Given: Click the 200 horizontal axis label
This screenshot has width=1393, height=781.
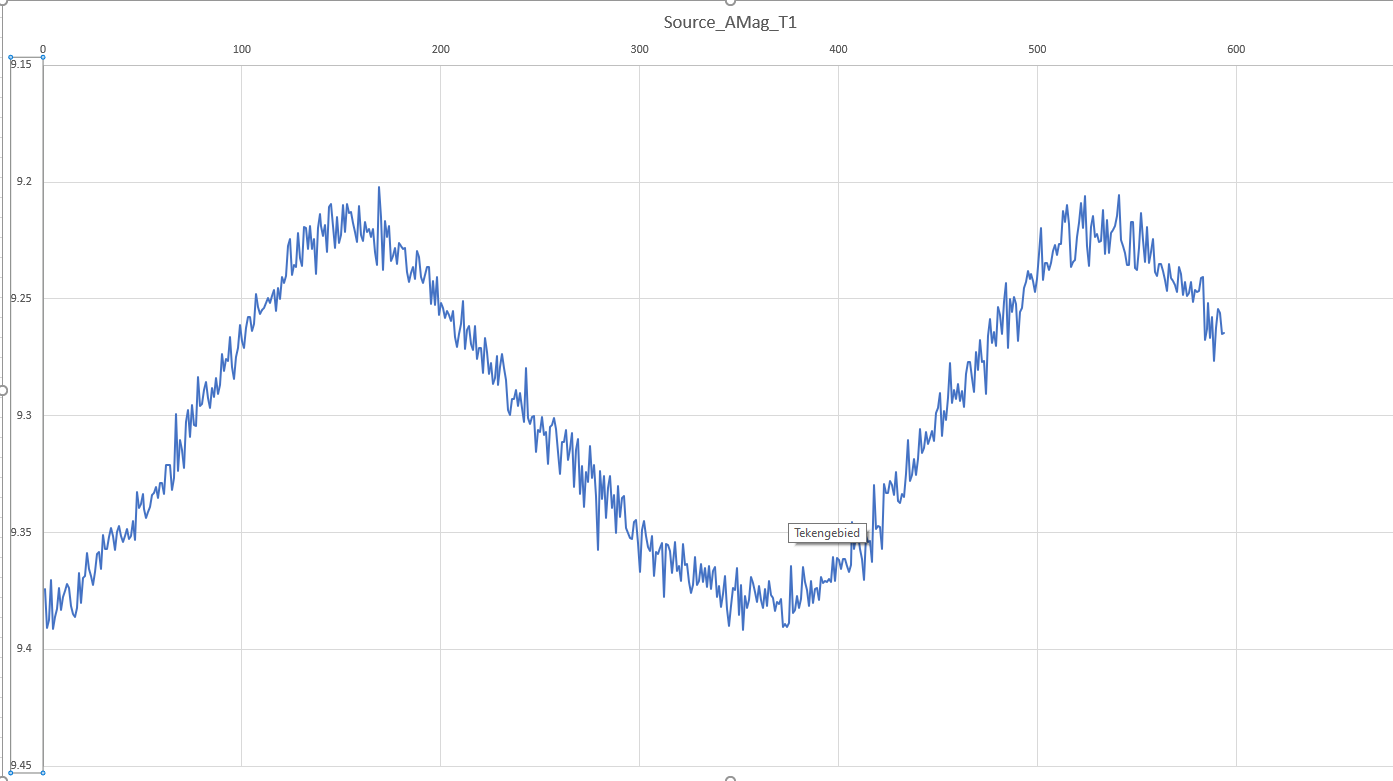Looking at the screenshot, I should click(440, 49).
